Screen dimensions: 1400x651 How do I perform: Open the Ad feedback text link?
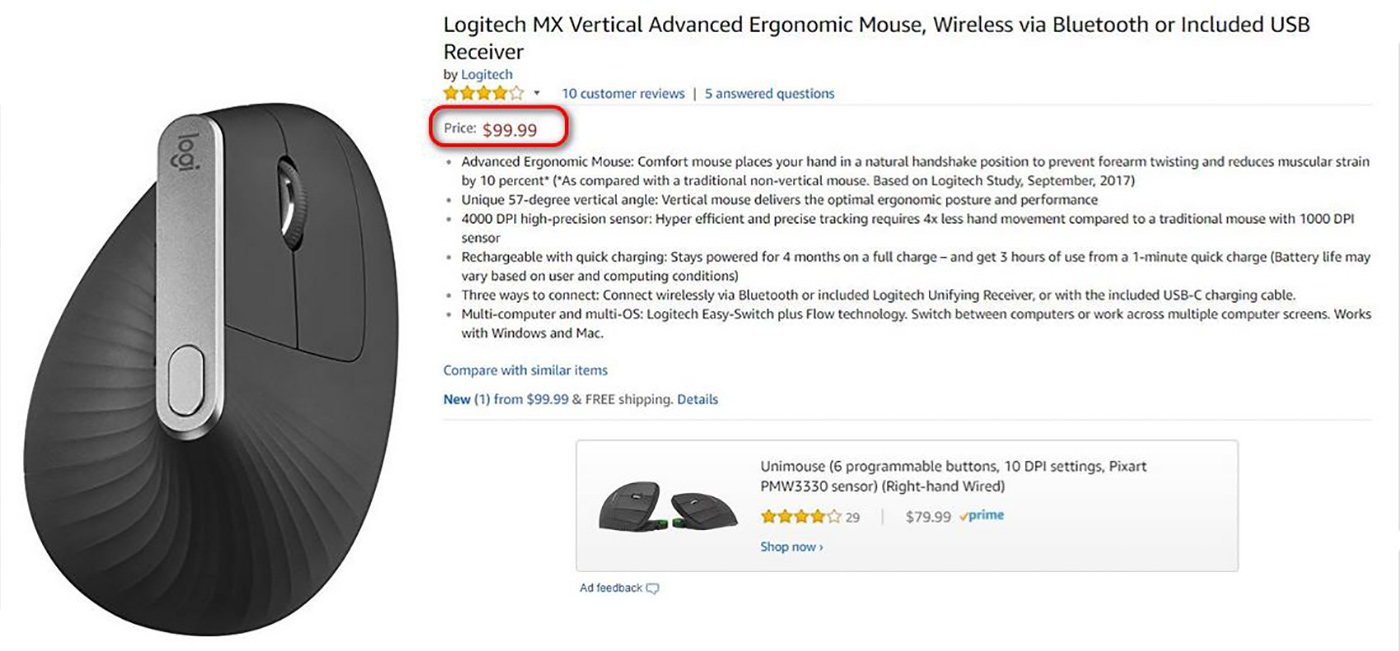[610, 588]
